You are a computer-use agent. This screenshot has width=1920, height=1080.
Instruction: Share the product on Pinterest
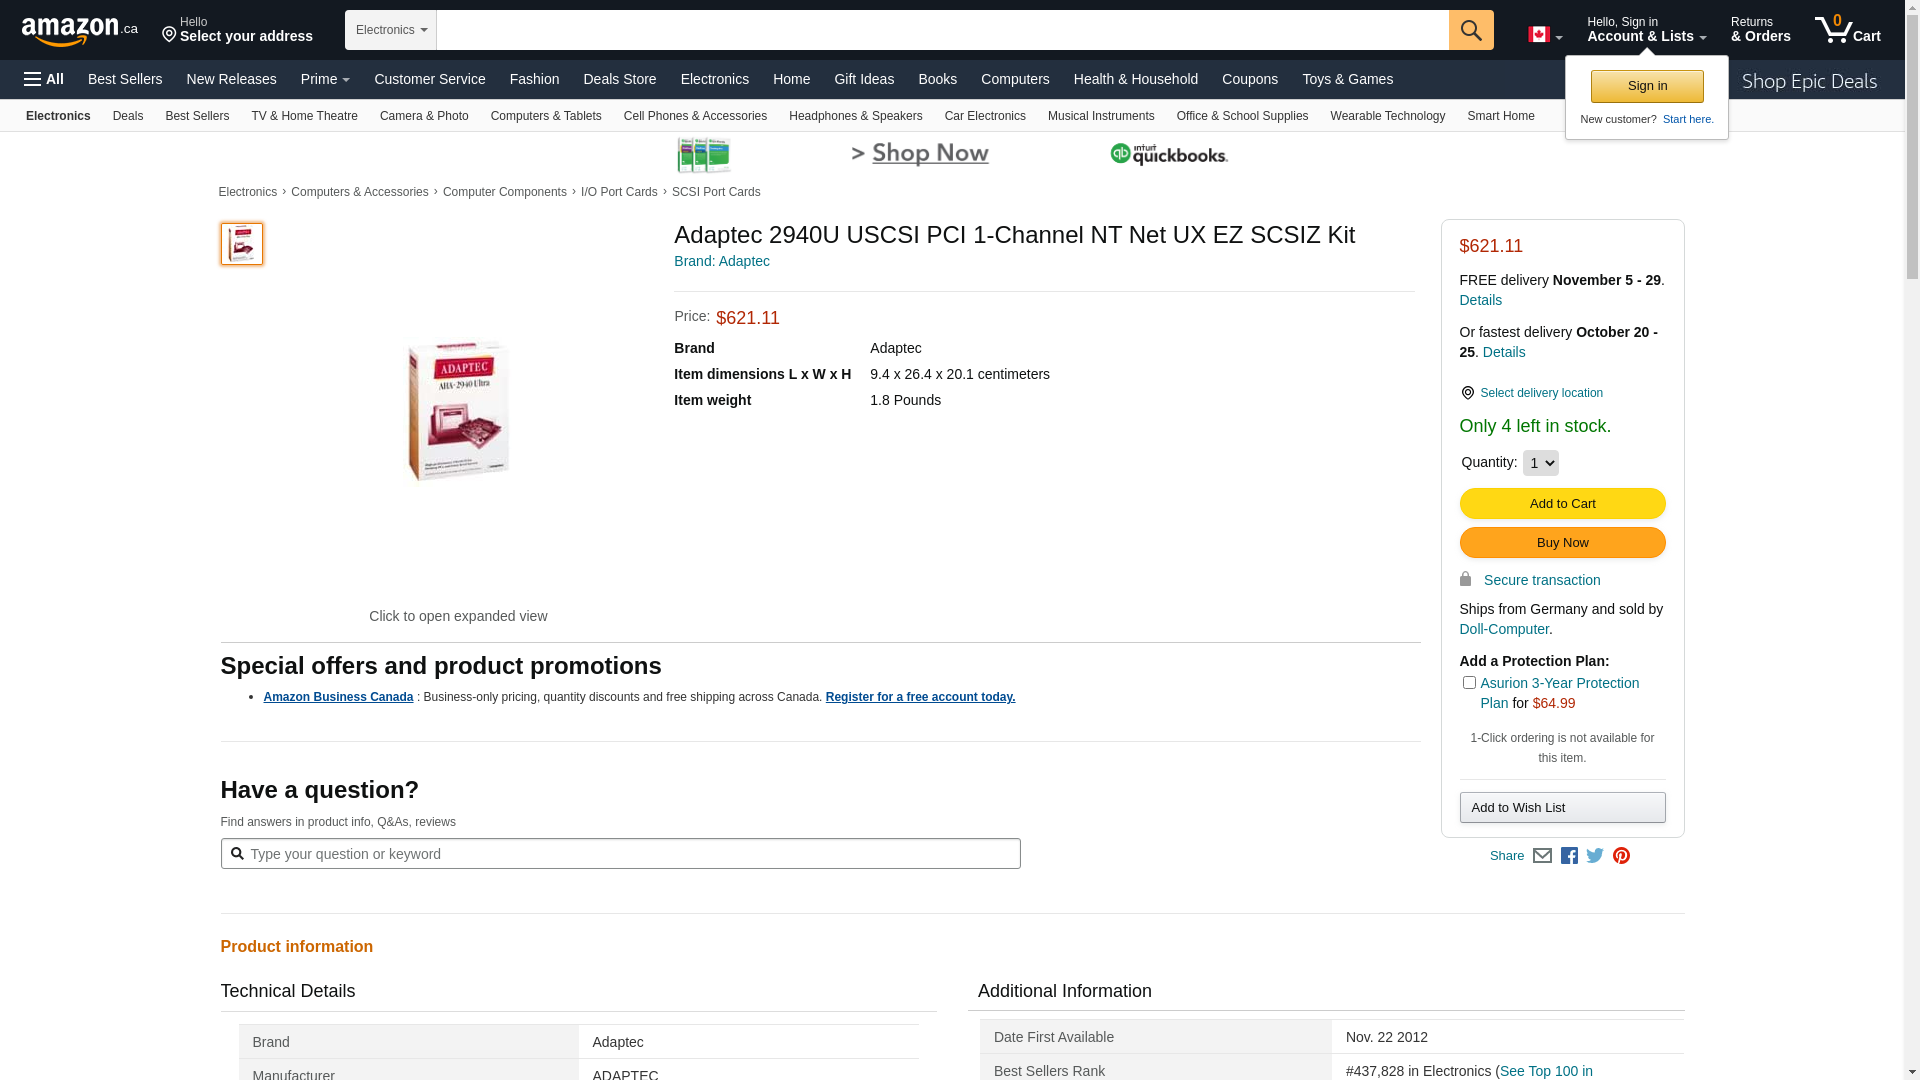[1621, 856]
